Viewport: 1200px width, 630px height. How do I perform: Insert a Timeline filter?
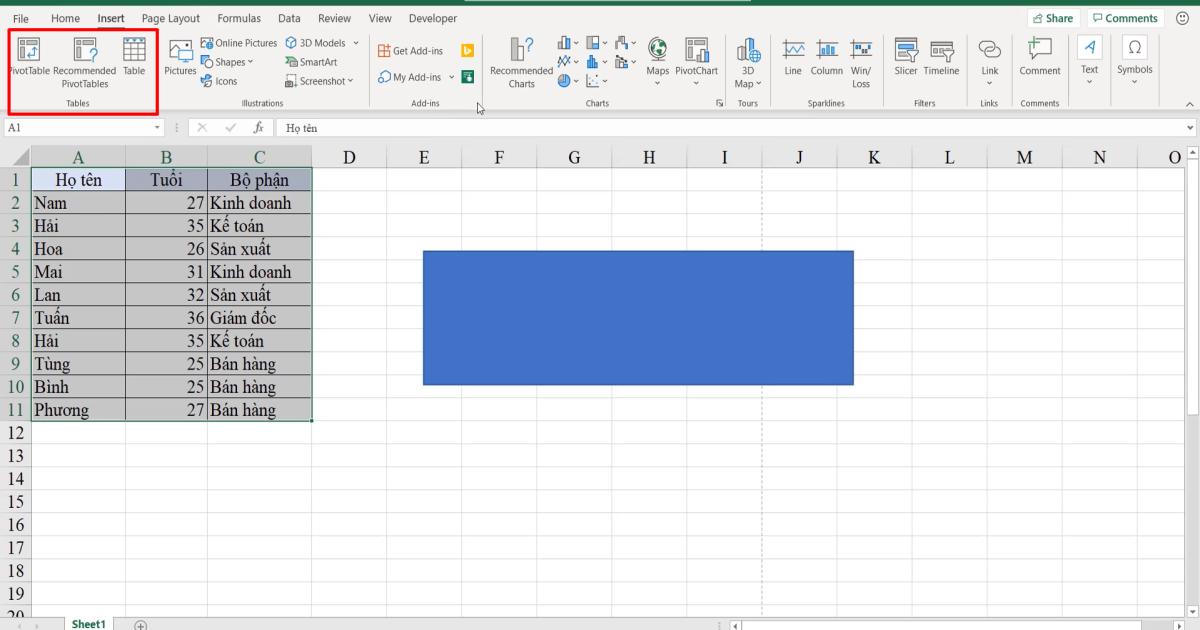click(941, 60)
